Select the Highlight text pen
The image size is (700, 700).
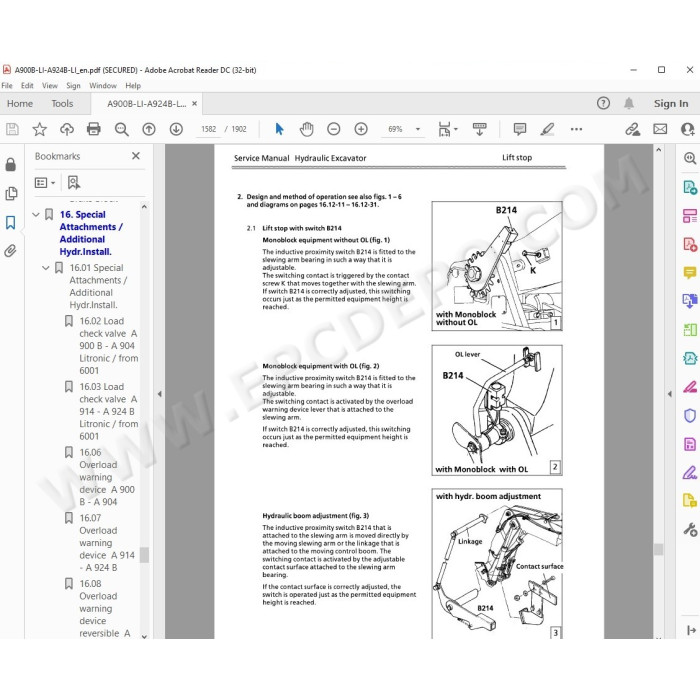547,129
